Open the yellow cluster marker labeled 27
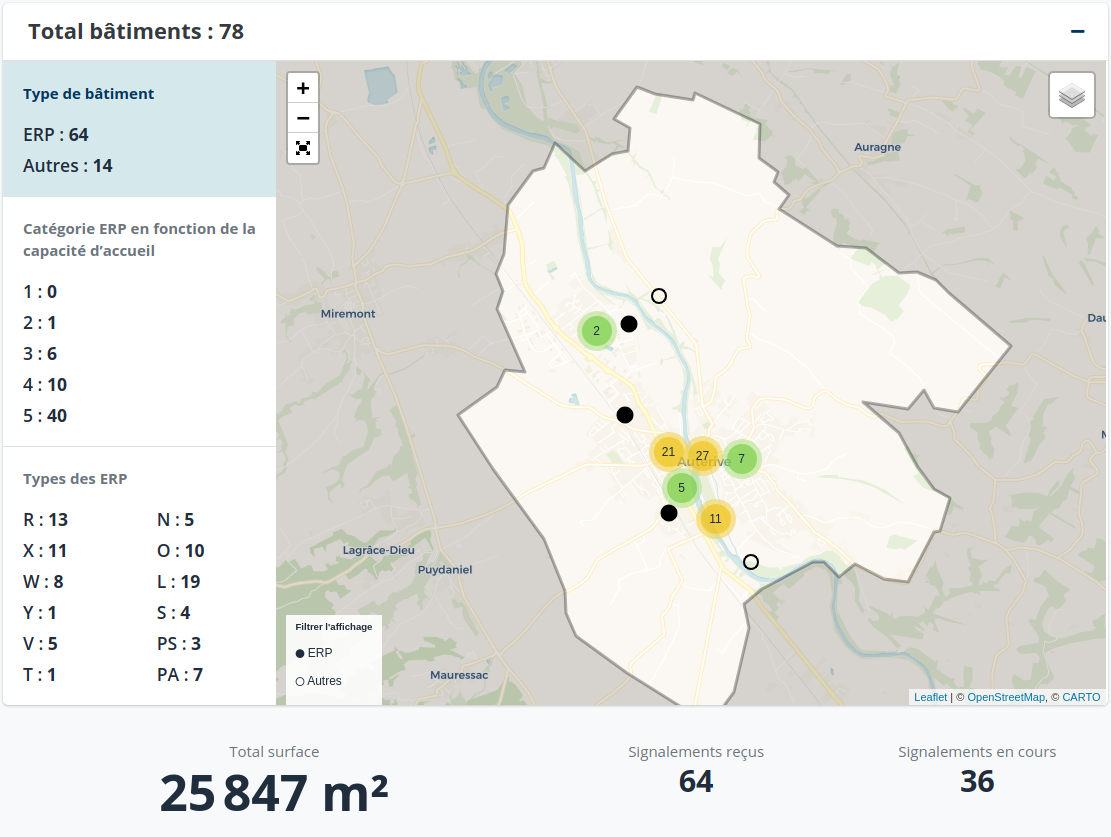This screenshot has width=1111, height=837. coord(702,456)
